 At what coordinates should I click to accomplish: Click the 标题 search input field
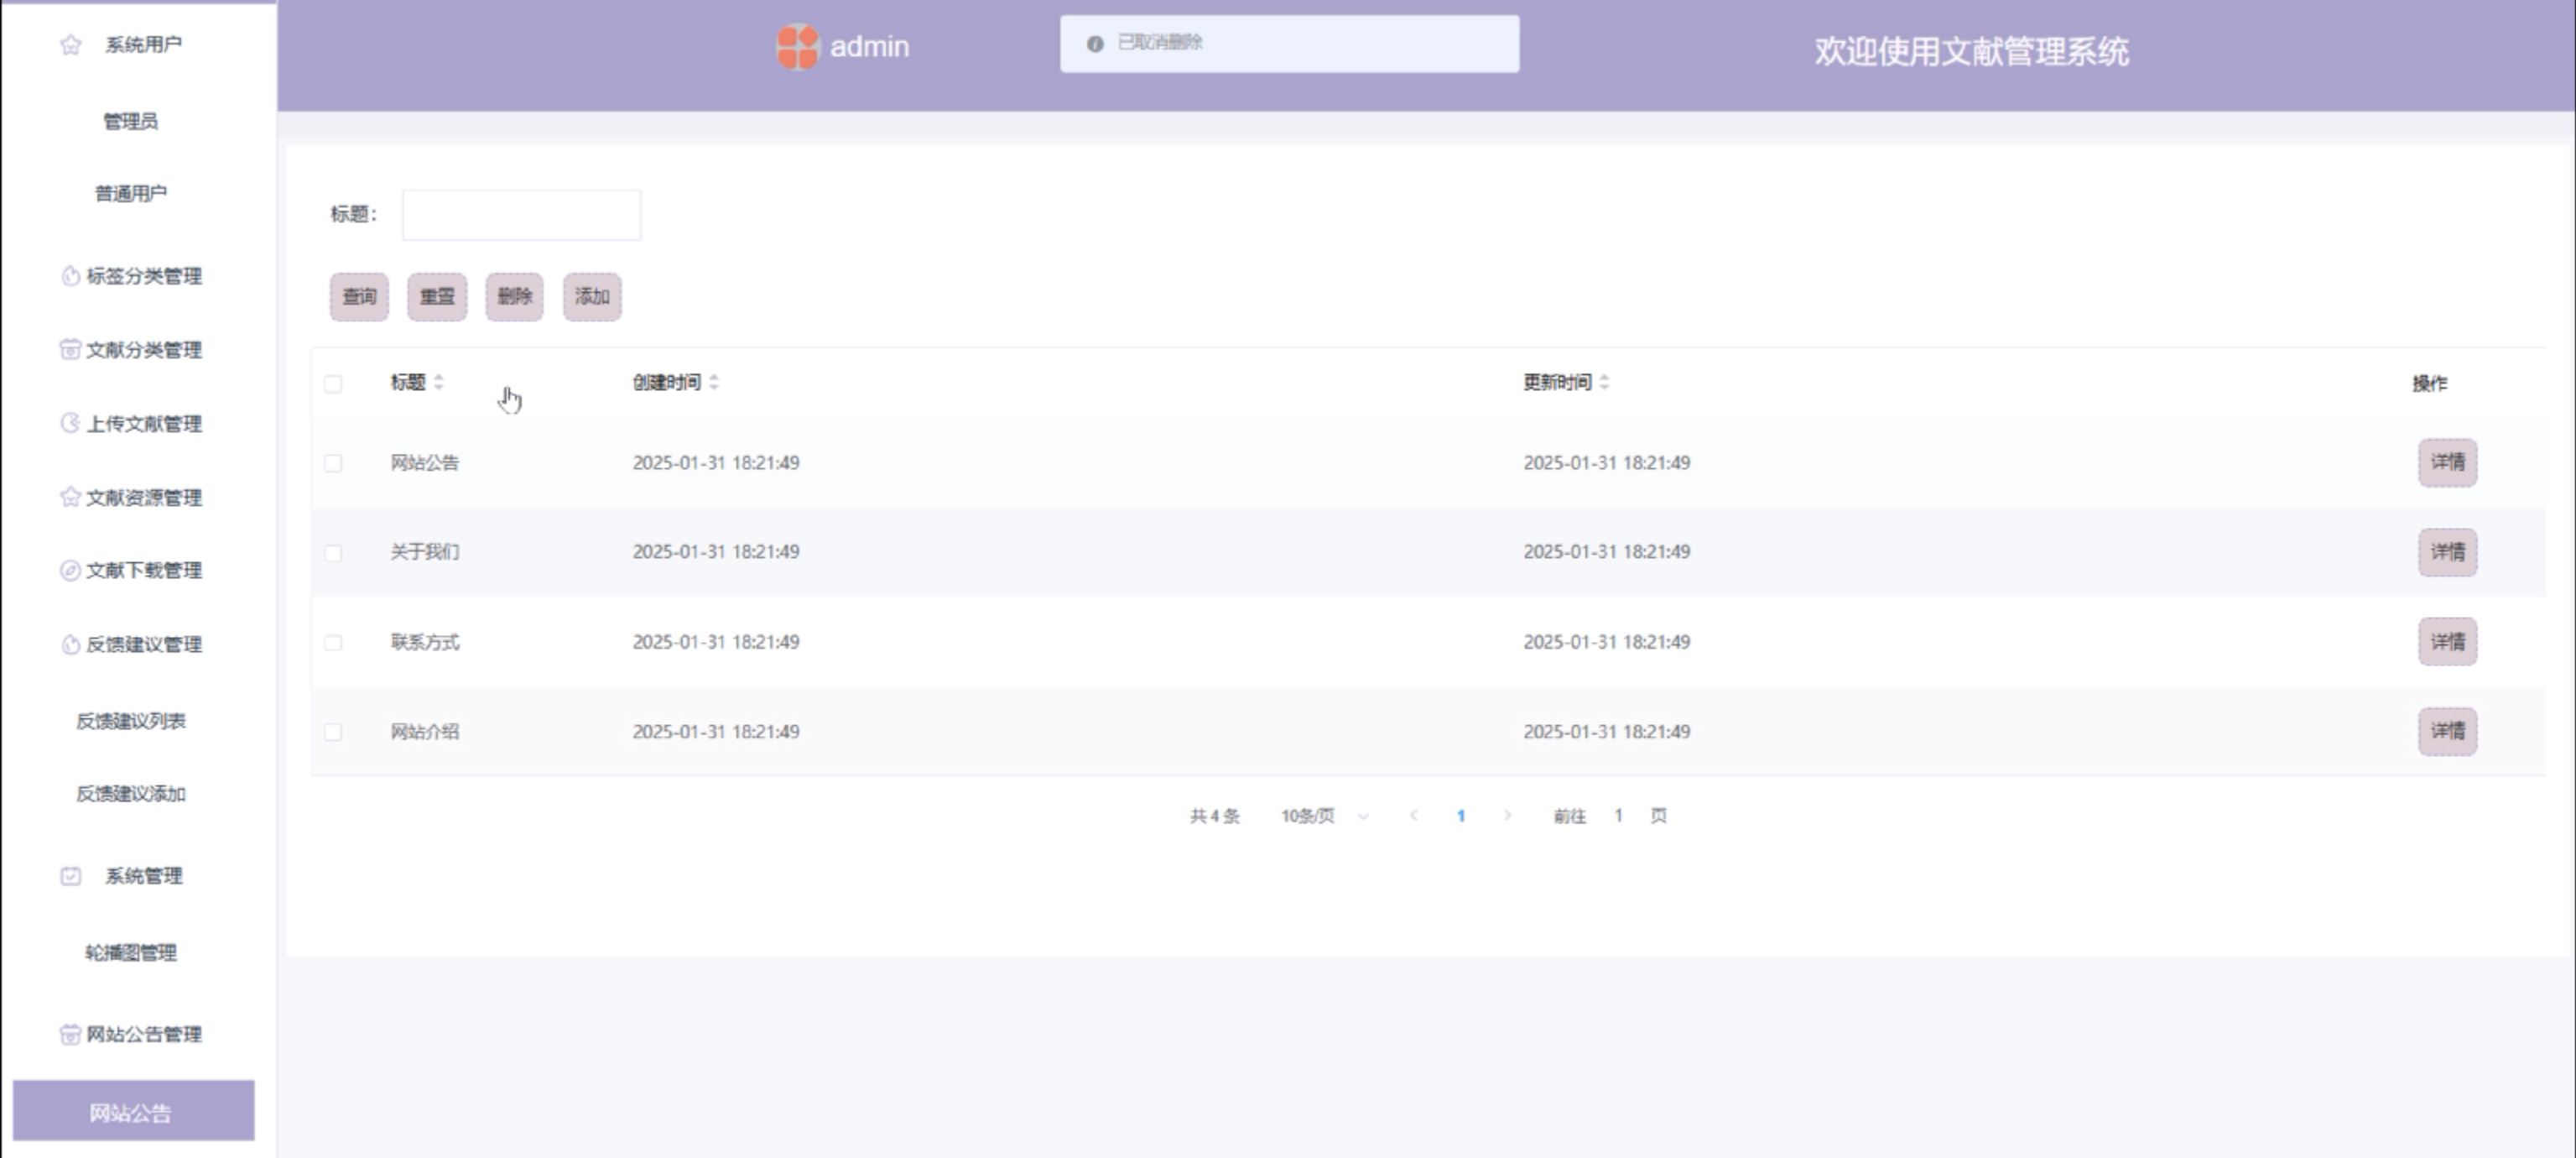[x=521, y=215]
